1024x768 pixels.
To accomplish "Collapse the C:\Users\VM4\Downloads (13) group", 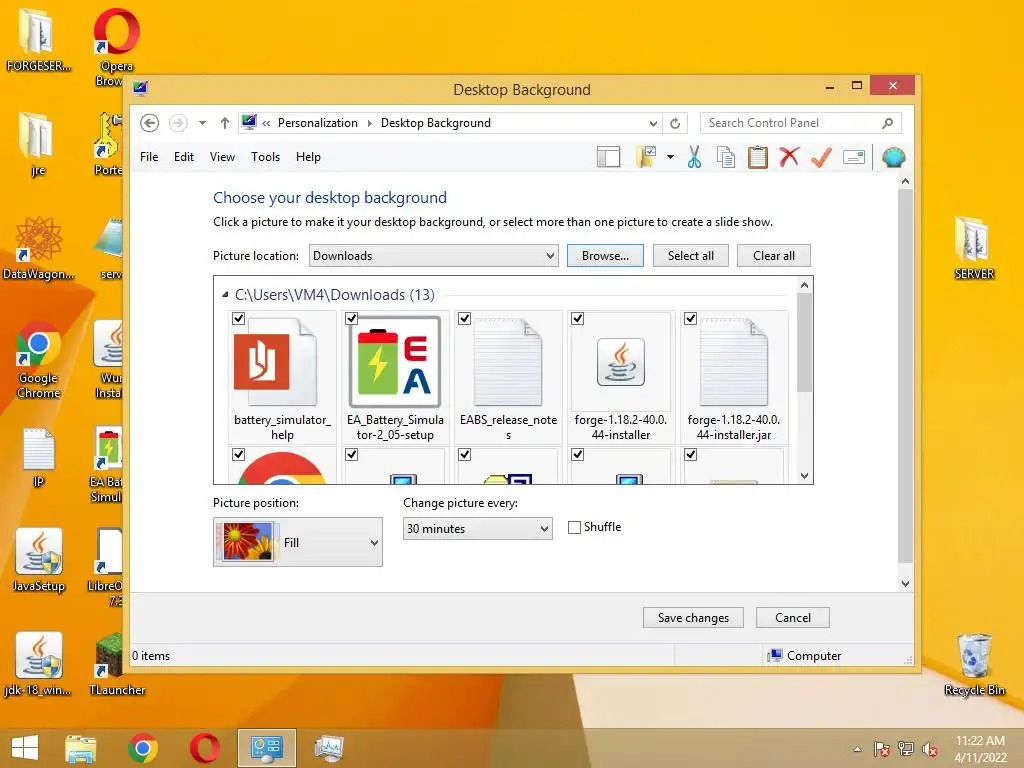I will click(x=225, y=295).
